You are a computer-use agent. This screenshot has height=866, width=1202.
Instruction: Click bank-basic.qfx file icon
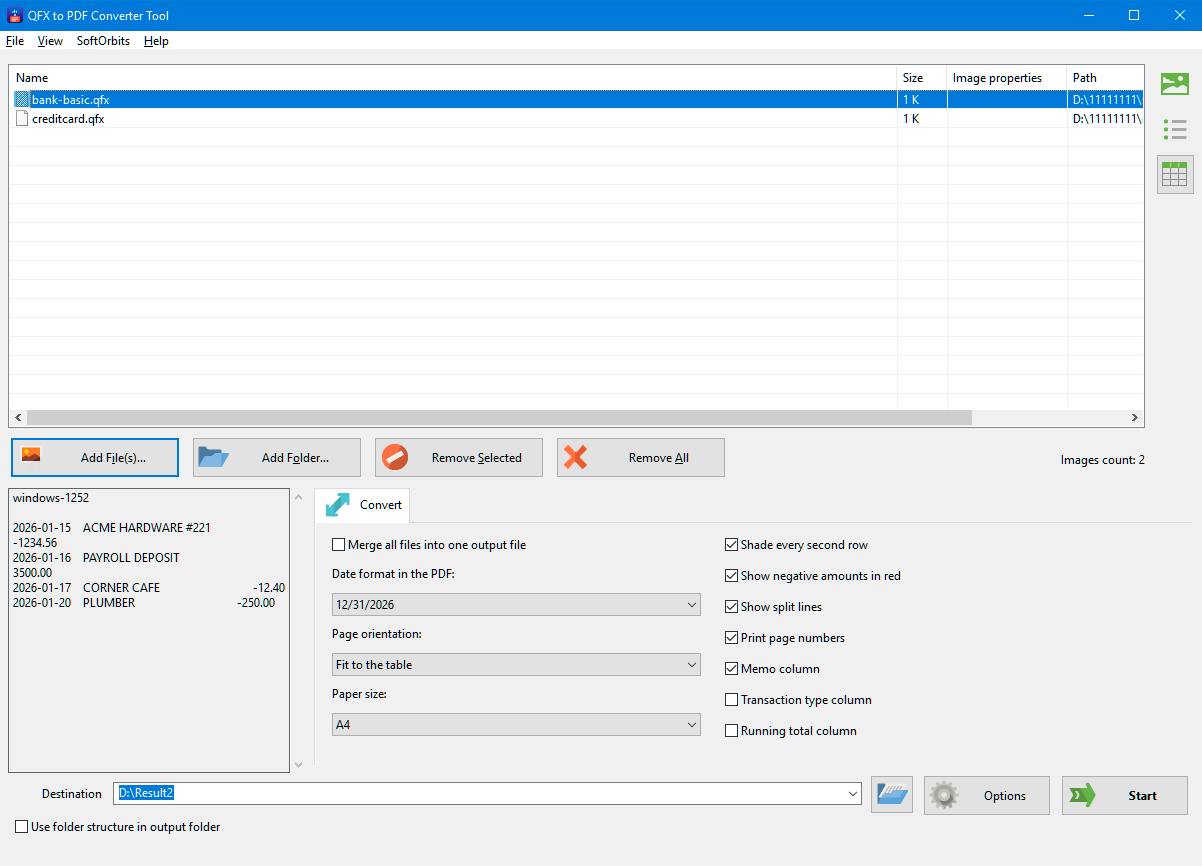coord(22,100)
